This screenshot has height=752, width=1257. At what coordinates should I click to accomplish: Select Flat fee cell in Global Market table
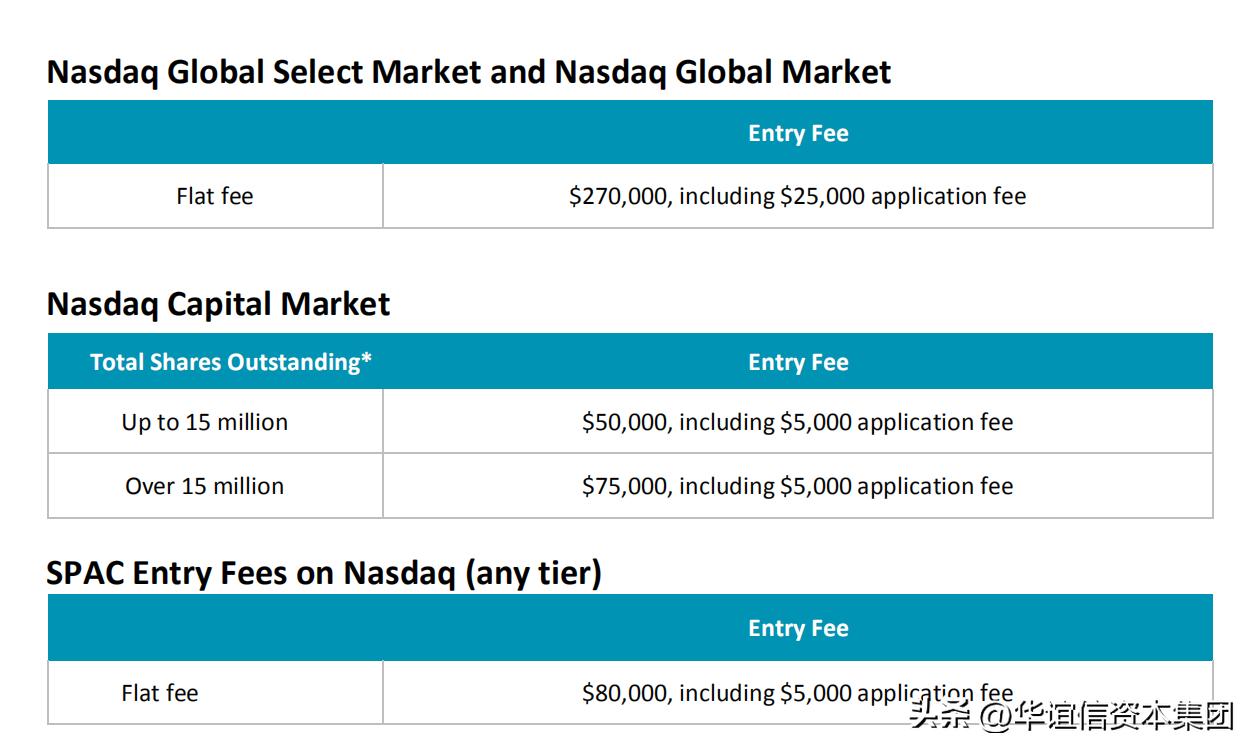[215, 196]
